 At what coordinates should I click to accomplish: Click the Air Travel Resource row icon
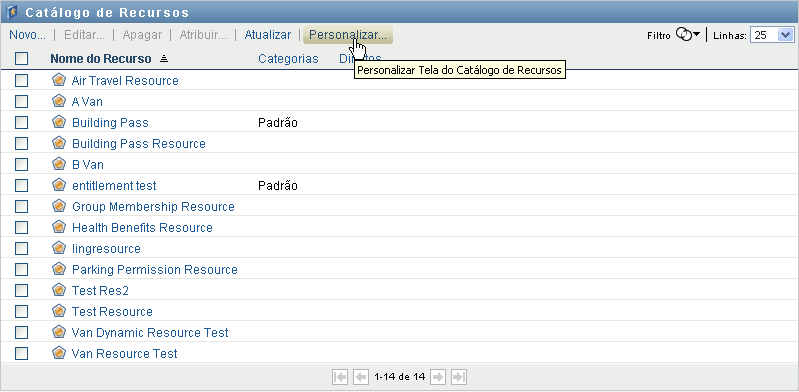(59, 80)
